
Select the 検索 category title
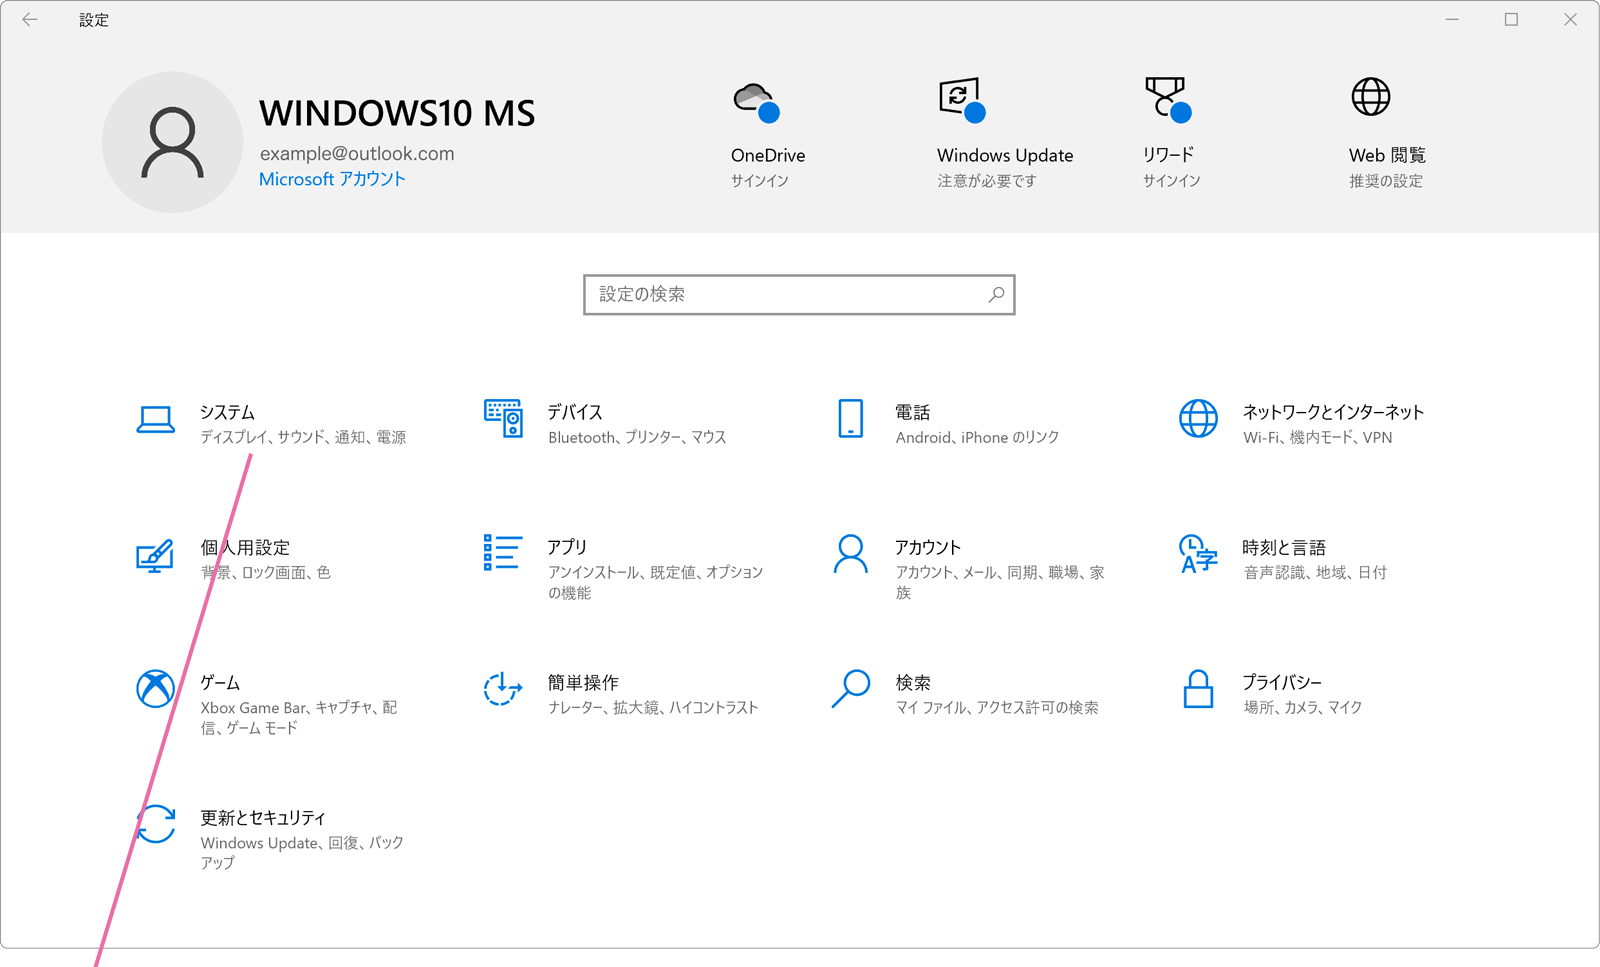[913, 682]
